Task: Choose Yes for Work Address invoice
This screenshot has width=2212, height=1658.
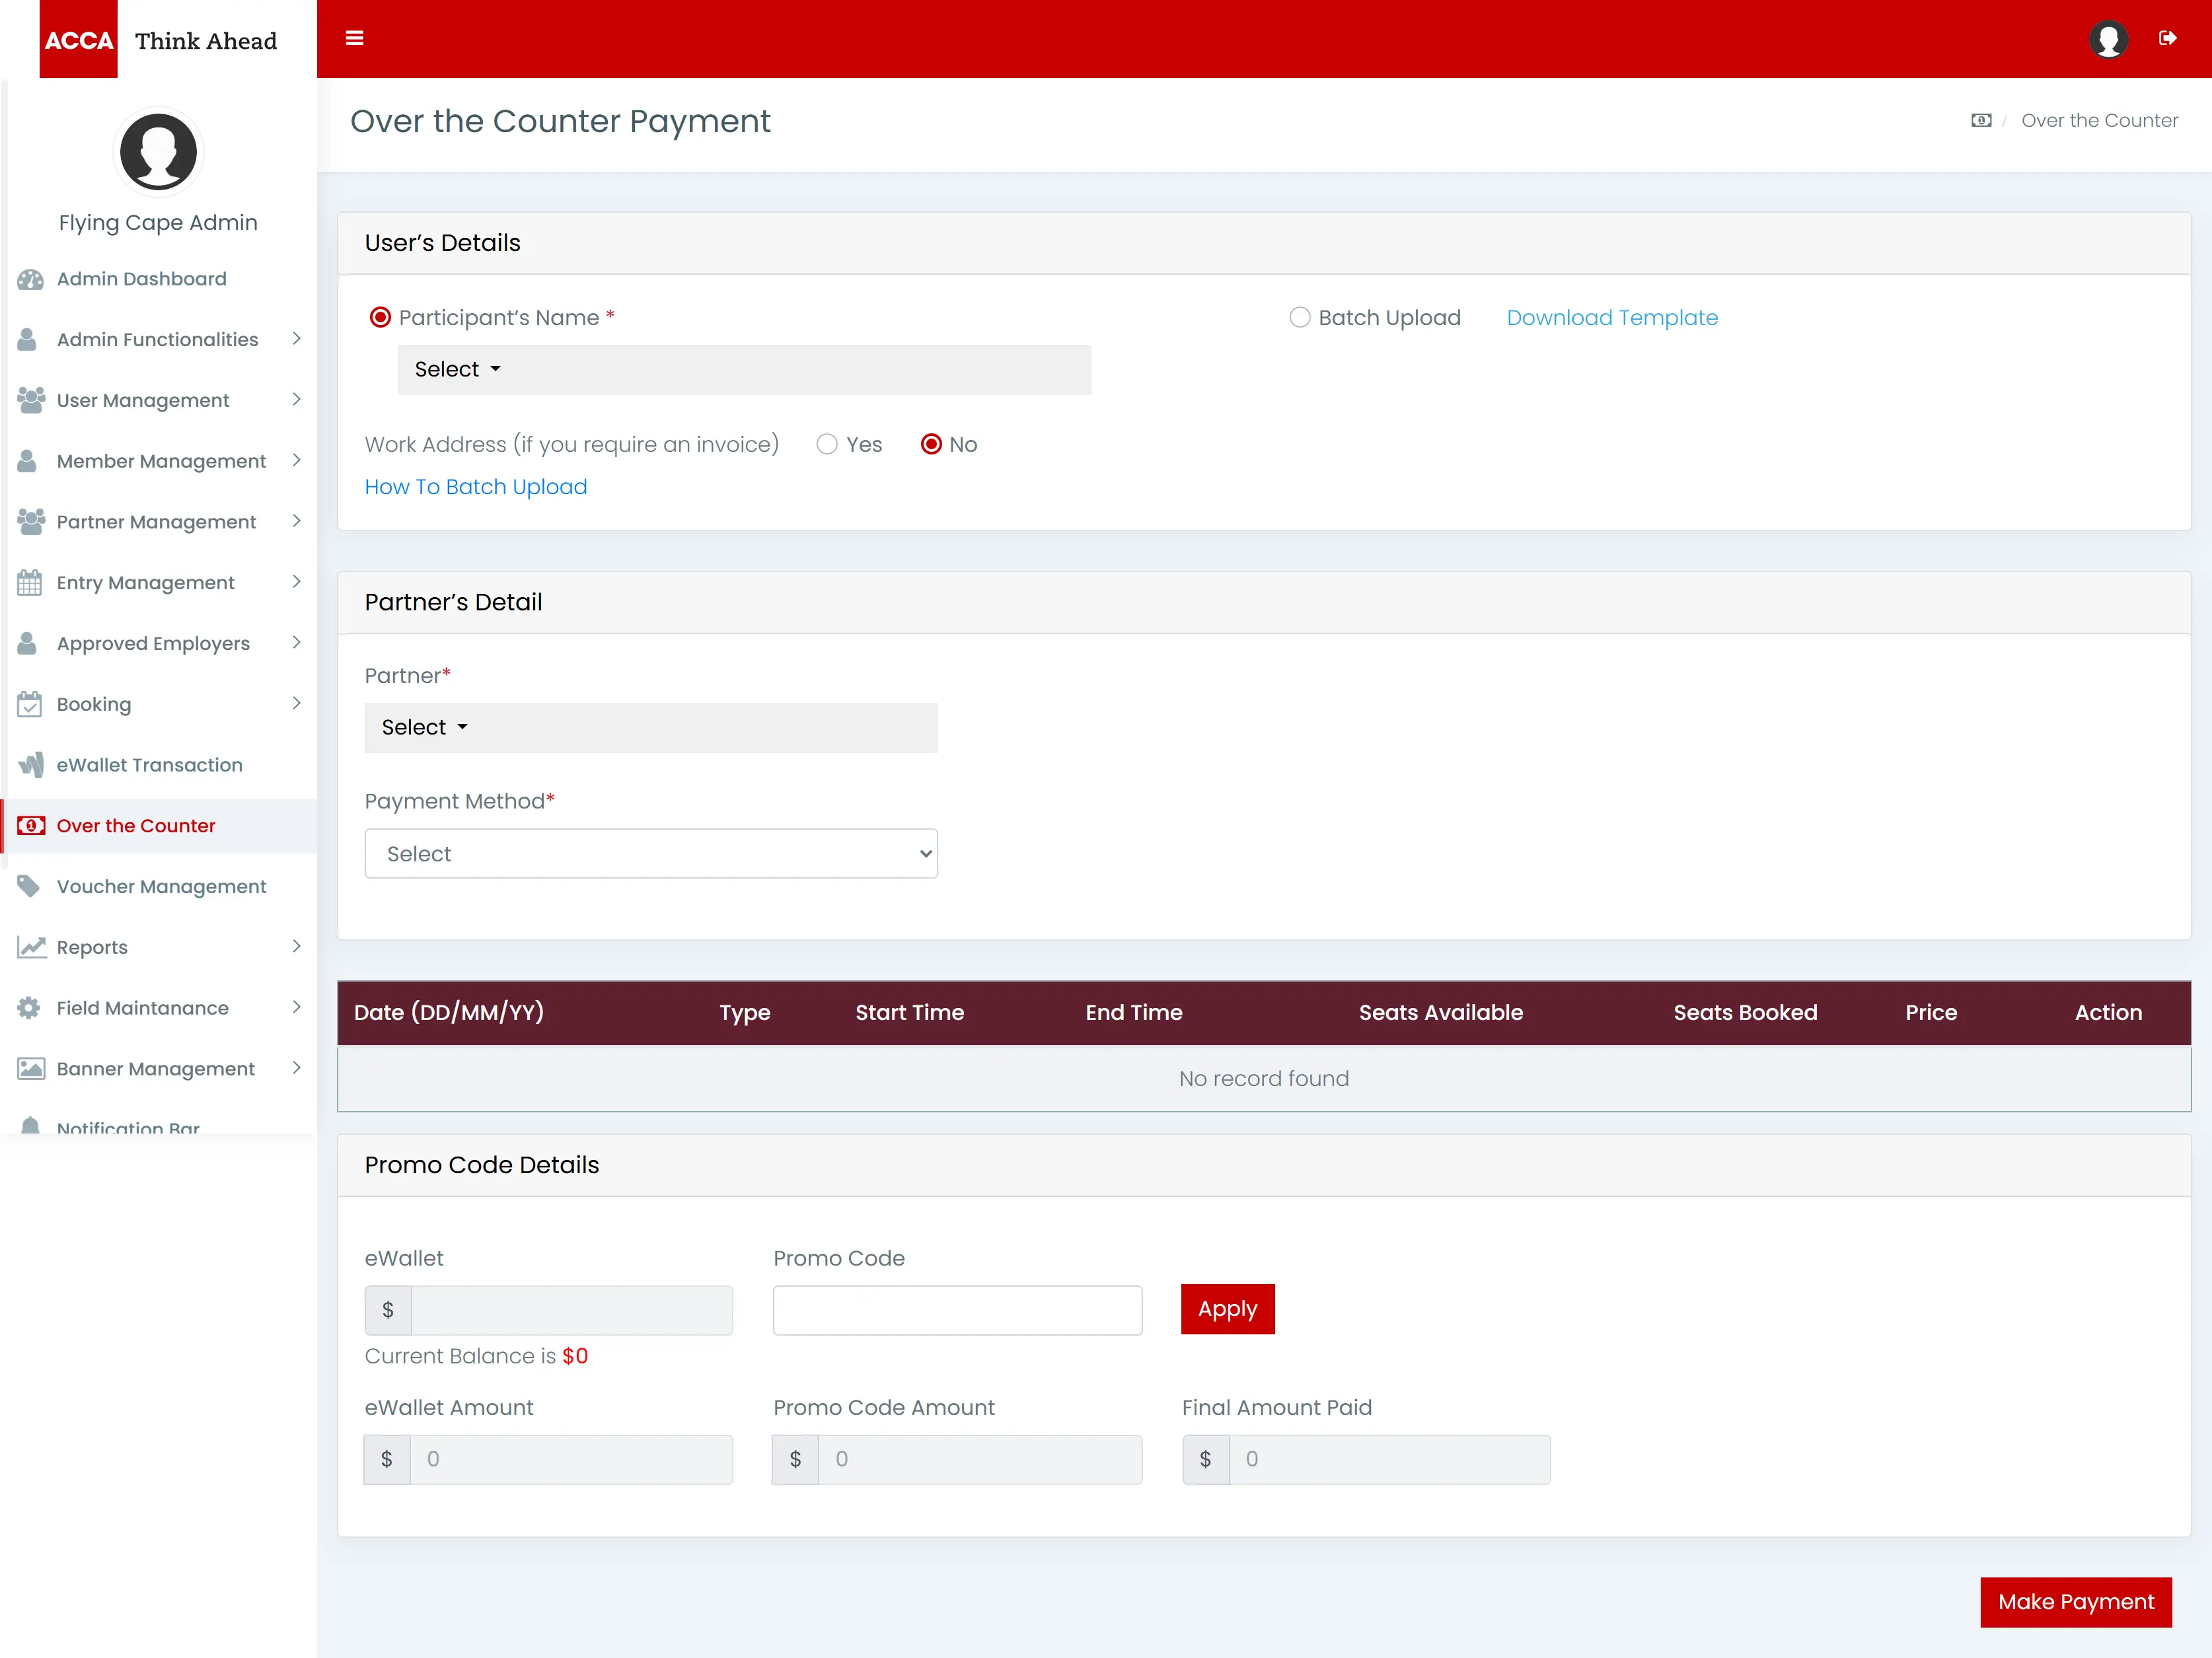Action: 826,444
